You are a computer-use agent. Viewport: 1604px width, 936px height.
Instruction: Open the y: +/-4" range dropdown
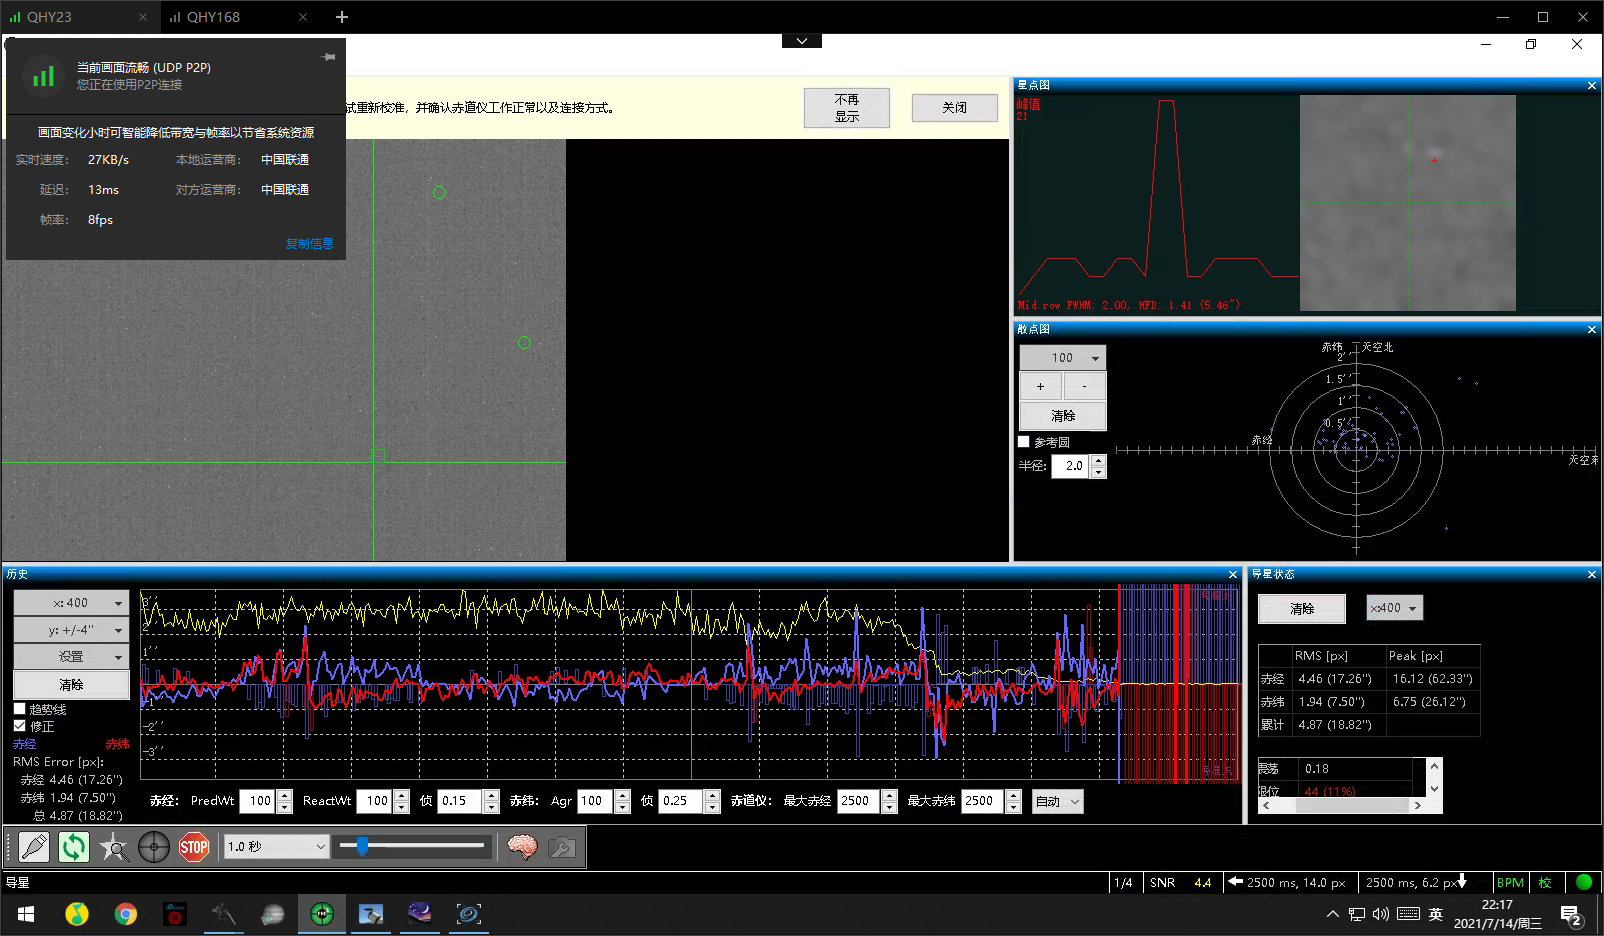71,630
